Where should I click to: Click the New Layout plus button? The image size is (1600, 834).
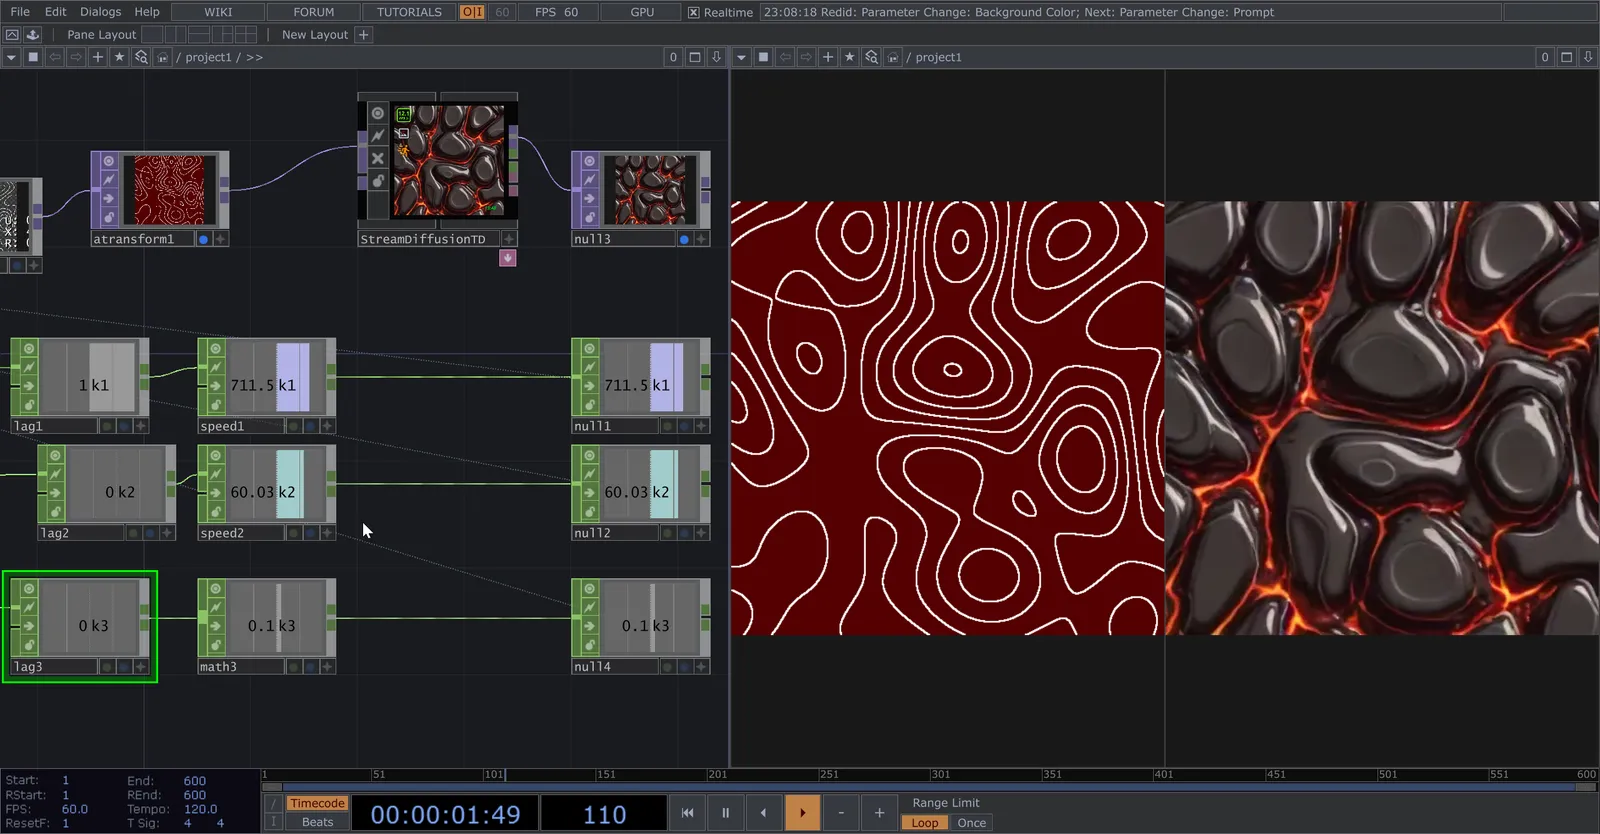(x=364, y=34)
